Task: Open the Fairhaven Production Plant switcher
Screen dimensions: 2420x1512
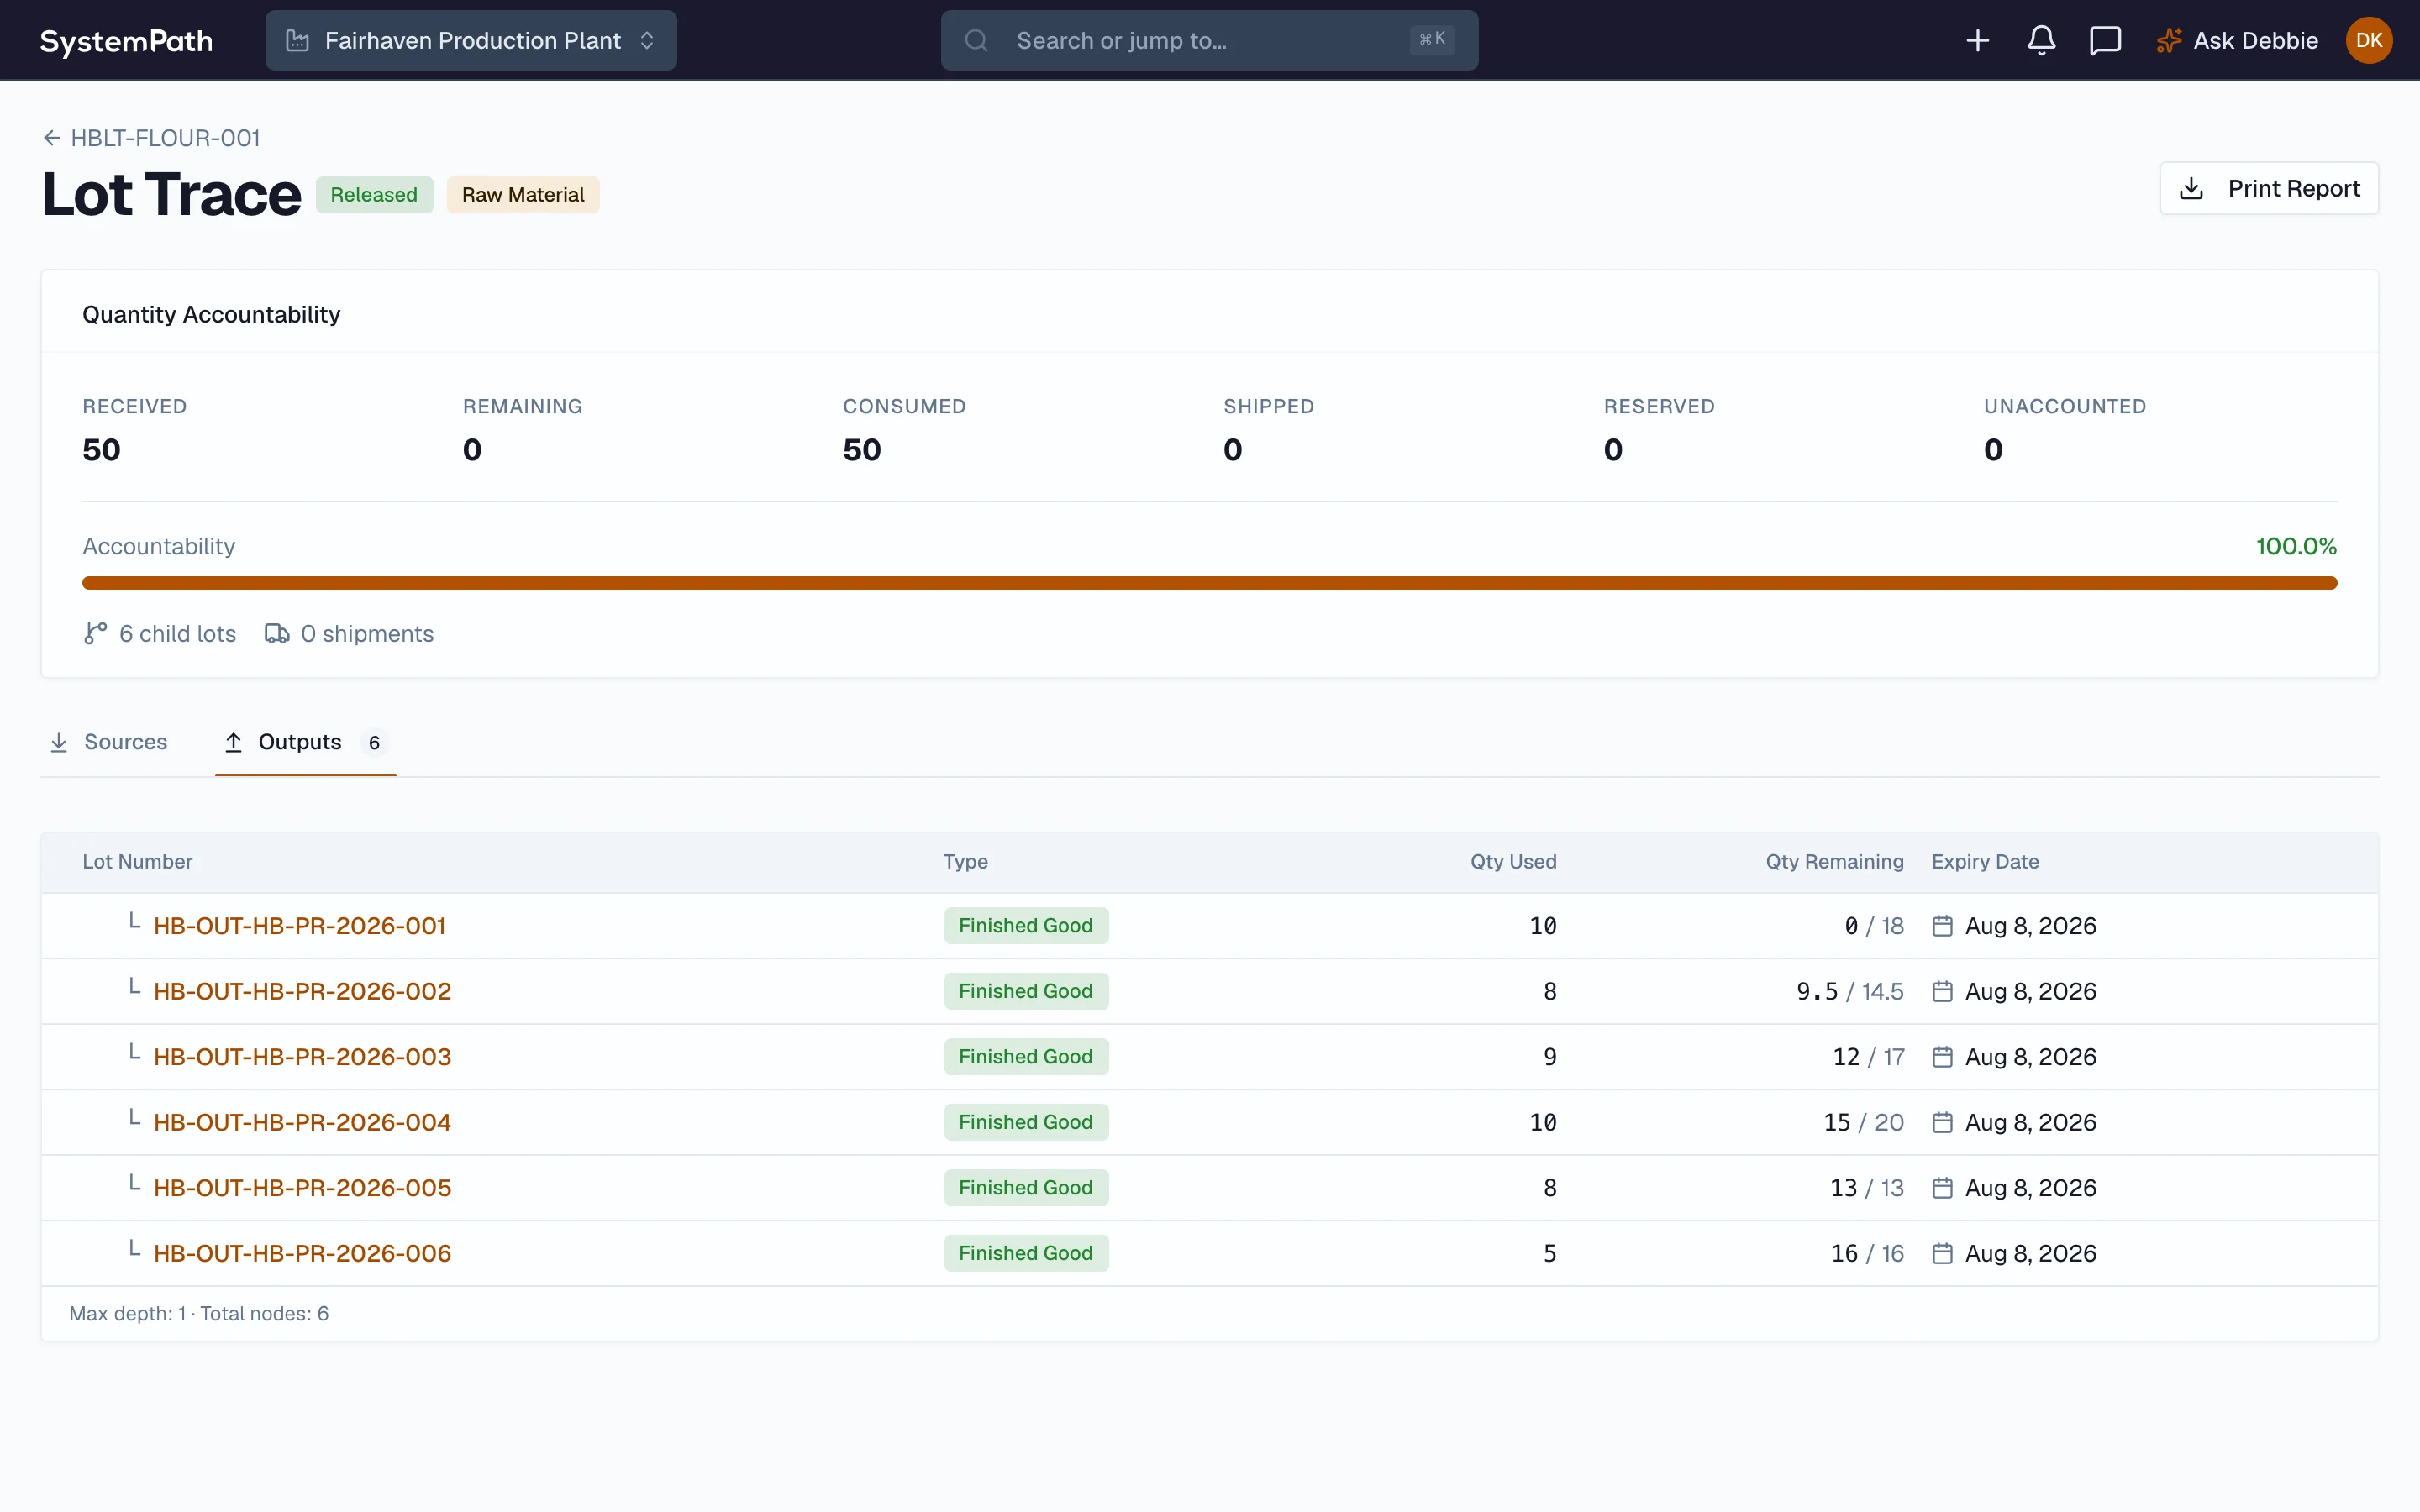Action: point(471,41)
